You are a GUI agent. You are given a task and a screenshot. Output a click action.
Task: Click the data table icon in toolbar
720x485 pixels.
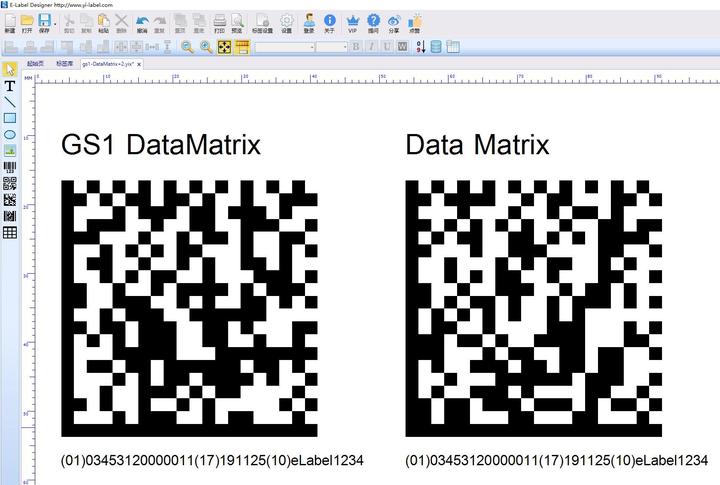(x=453, y=47)
